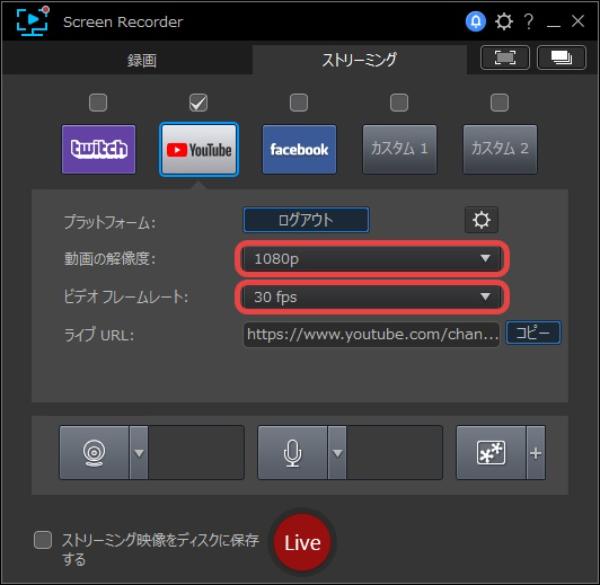Switch to compact screen-capture frame mode button
The height and width of the screenshot is (585, 600).
505,58
